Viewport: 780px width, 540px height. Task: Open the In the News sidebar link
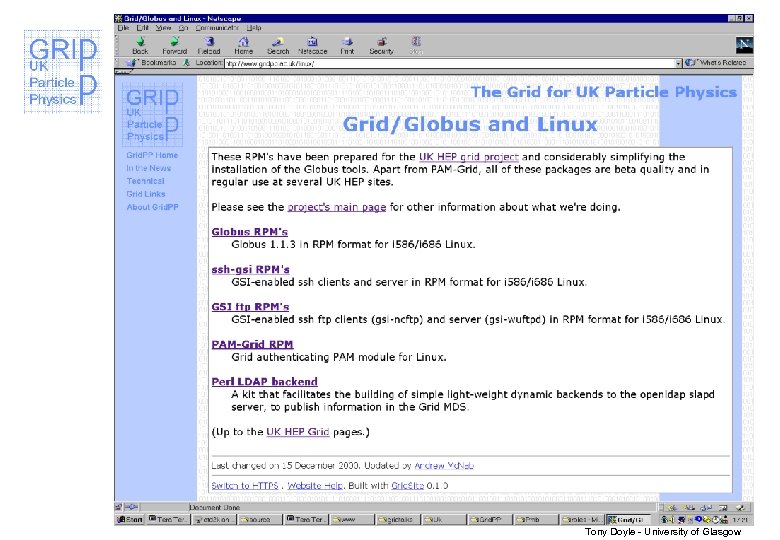(x=148, y=168)
